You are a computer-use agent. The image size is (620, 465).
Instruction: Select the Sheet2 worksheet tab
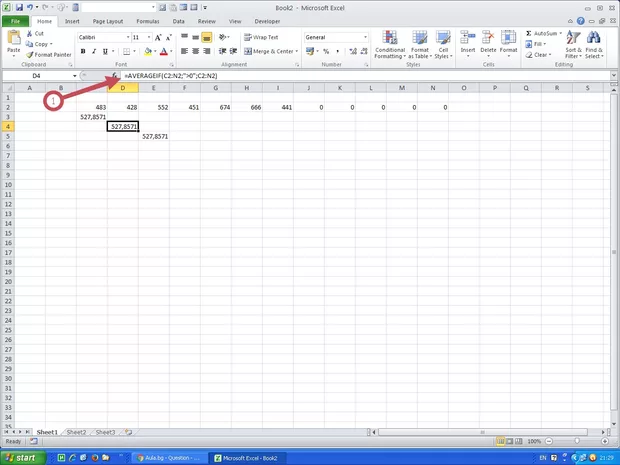click(x=76, y=432)
